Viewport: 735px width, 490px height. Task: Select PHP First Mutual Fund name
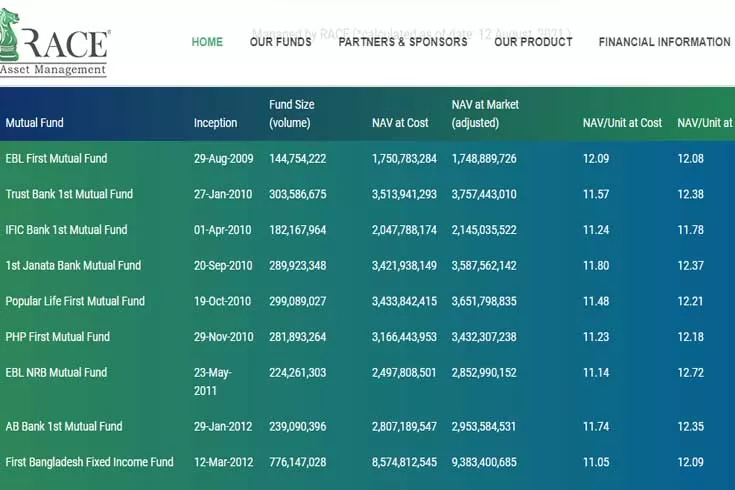pos(58,337)
